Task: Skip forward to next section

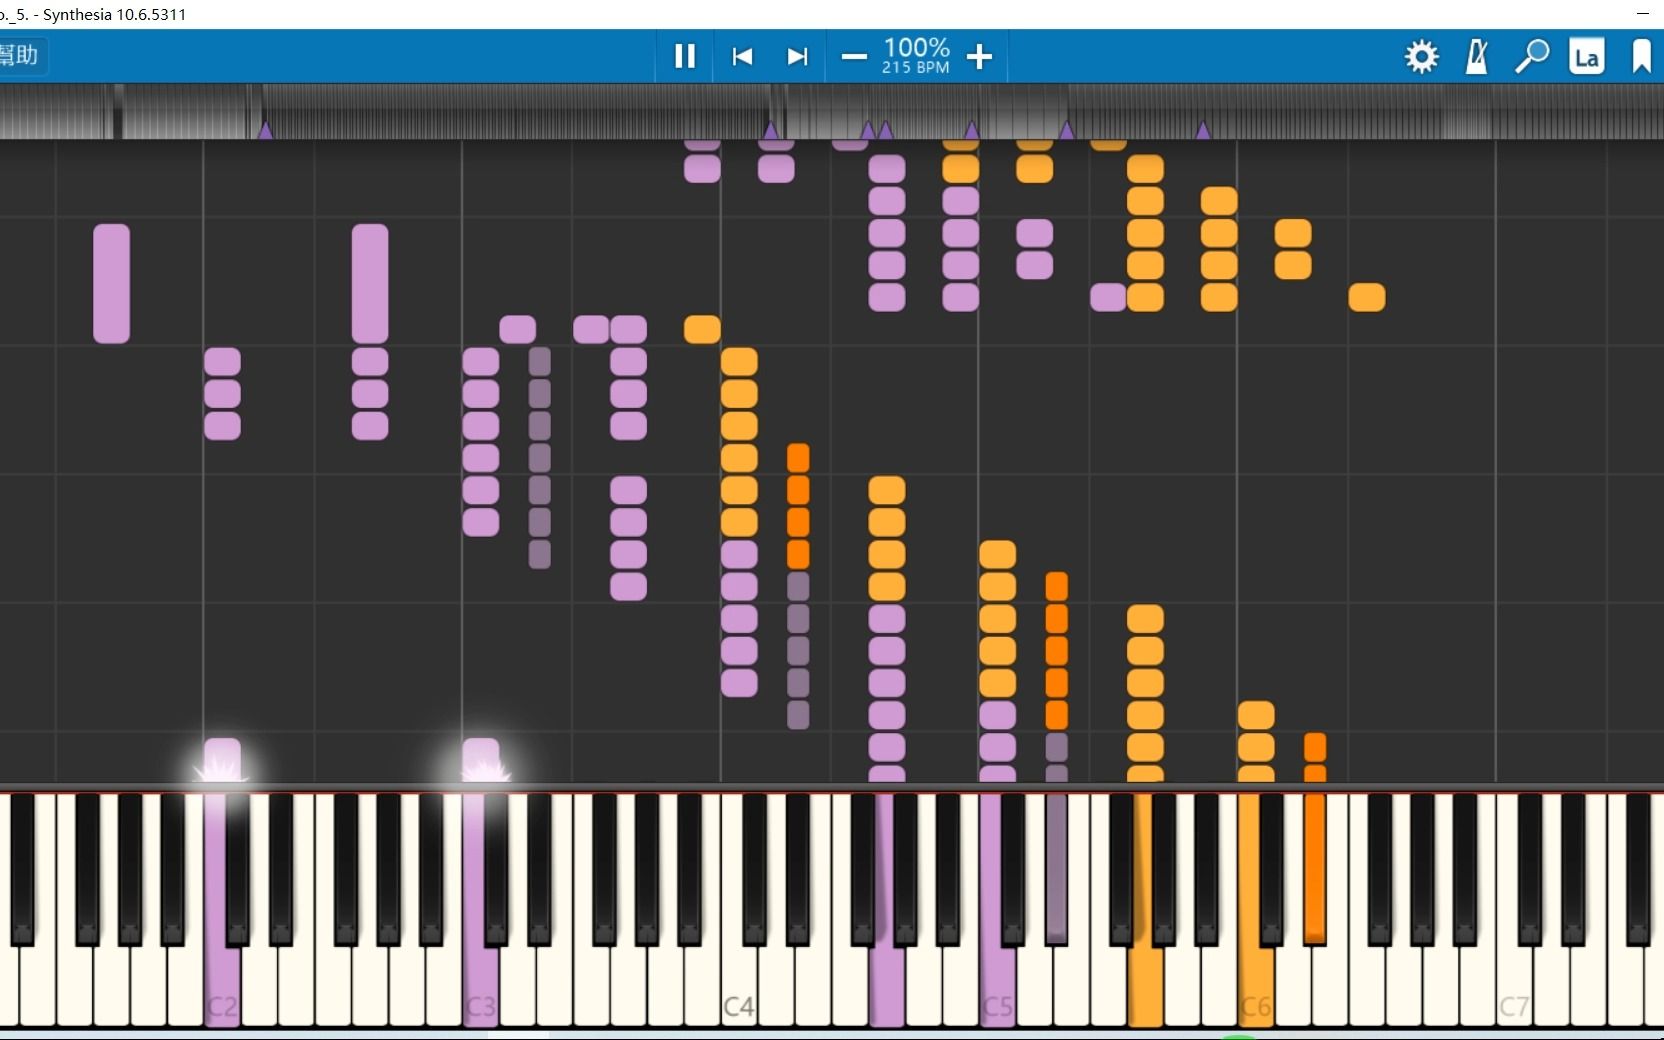Action: click(797, 56)
